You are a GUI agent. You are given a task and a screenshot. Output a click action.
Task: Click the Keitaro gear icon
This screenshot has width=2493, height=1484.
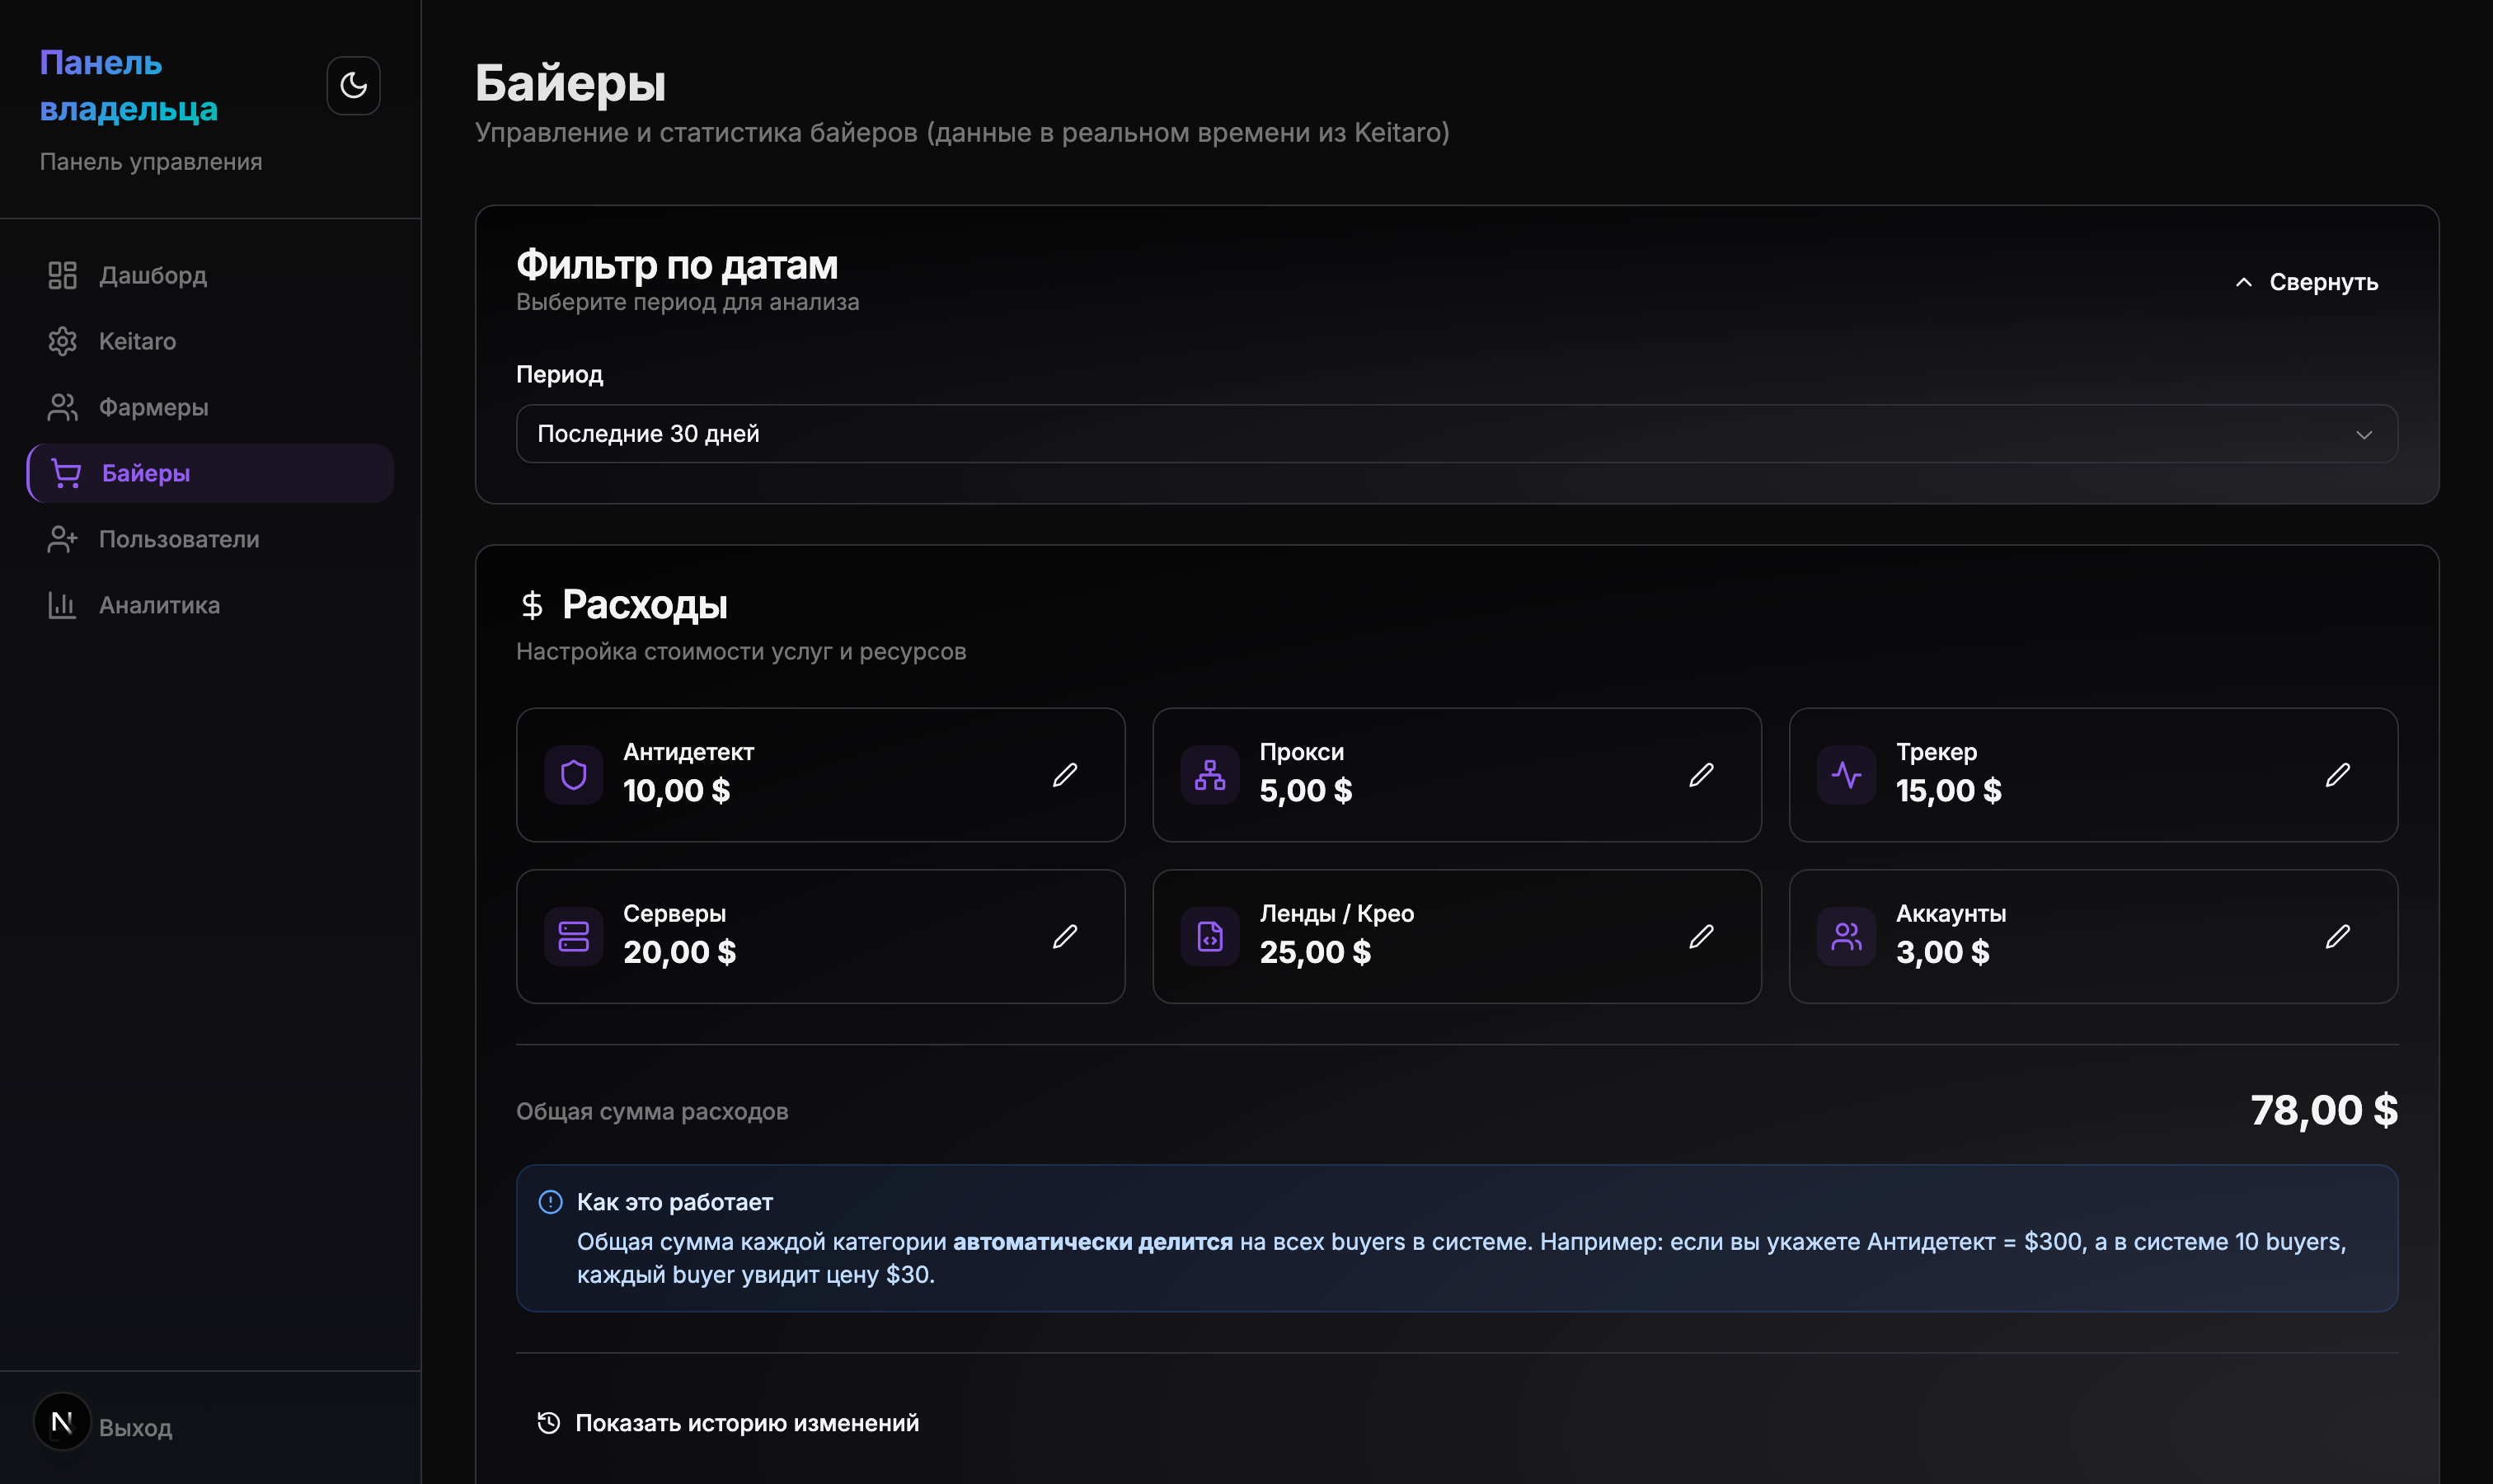62,341
